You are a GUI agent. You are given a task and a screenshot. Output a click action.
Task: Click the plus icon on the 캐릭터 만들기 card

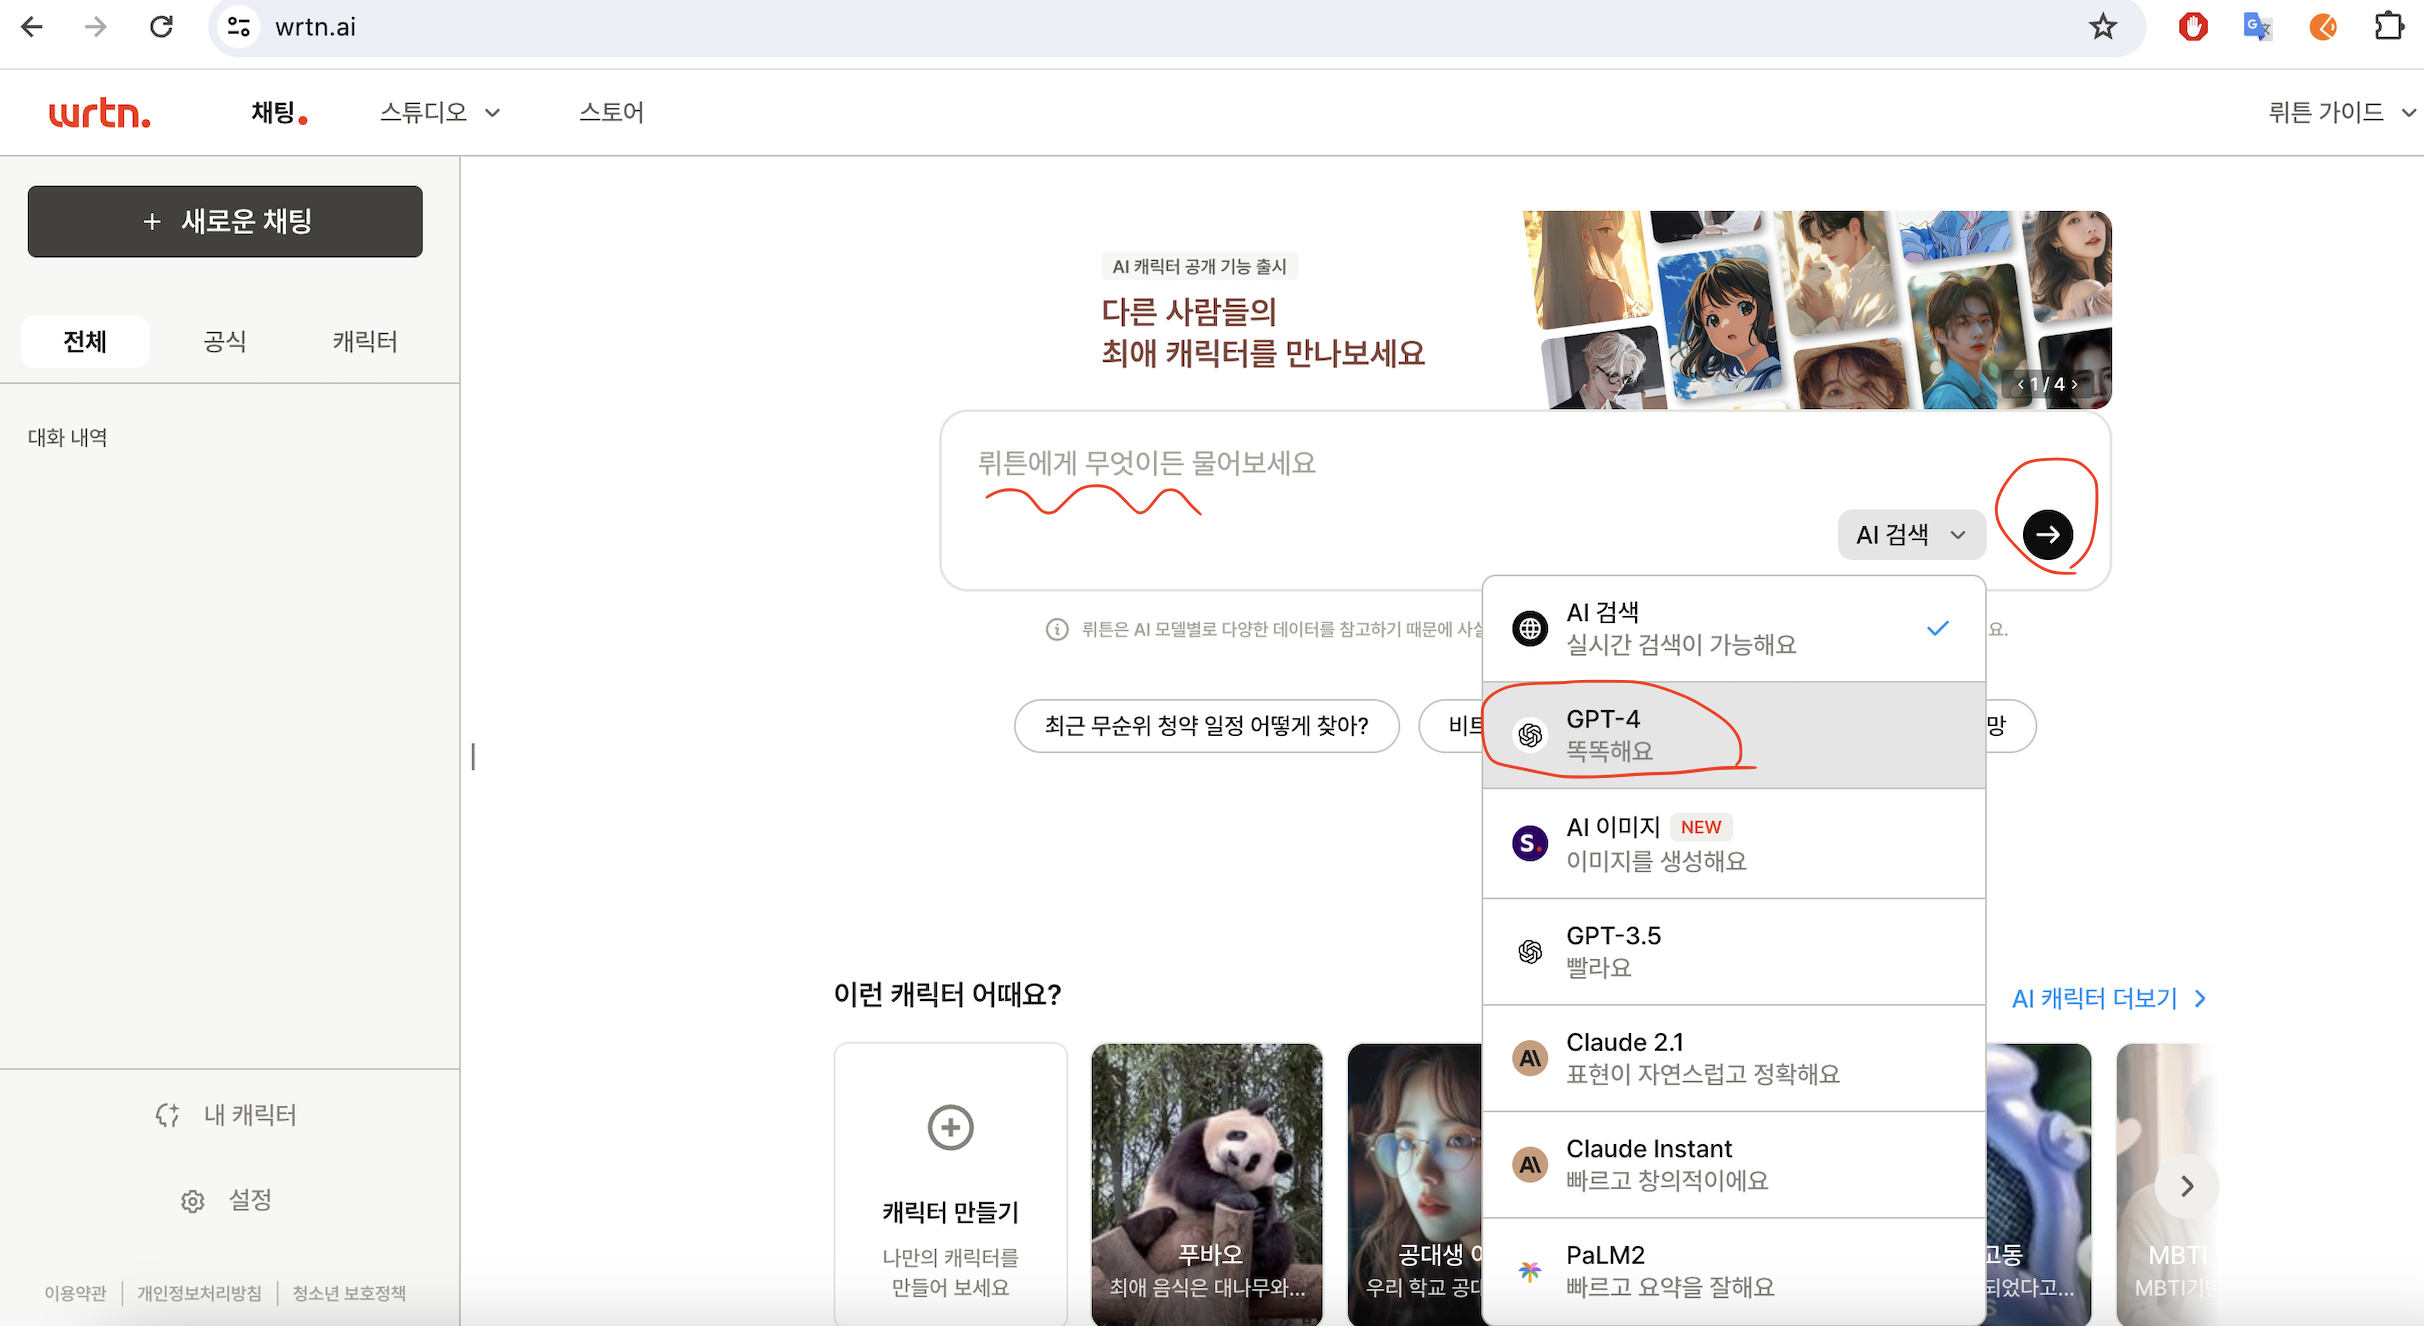coord(950,1128)
